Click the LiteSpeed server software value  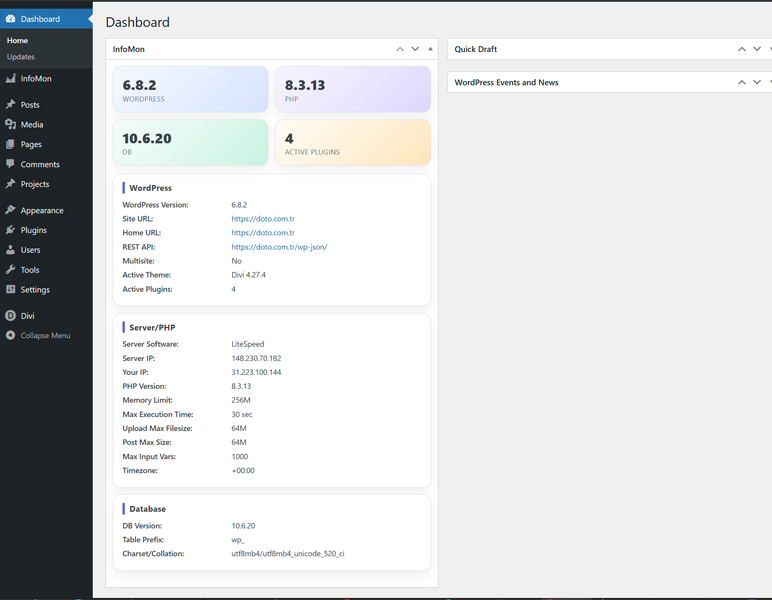pos(248,344)
